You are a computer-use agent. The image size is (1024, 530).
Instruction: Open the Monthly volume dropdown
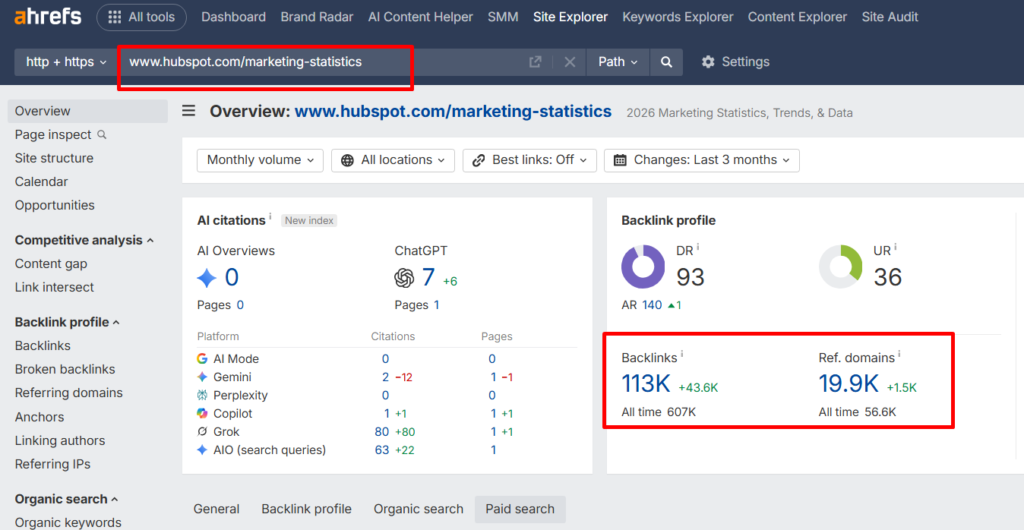pyautogui.click(x=260, y=160)
